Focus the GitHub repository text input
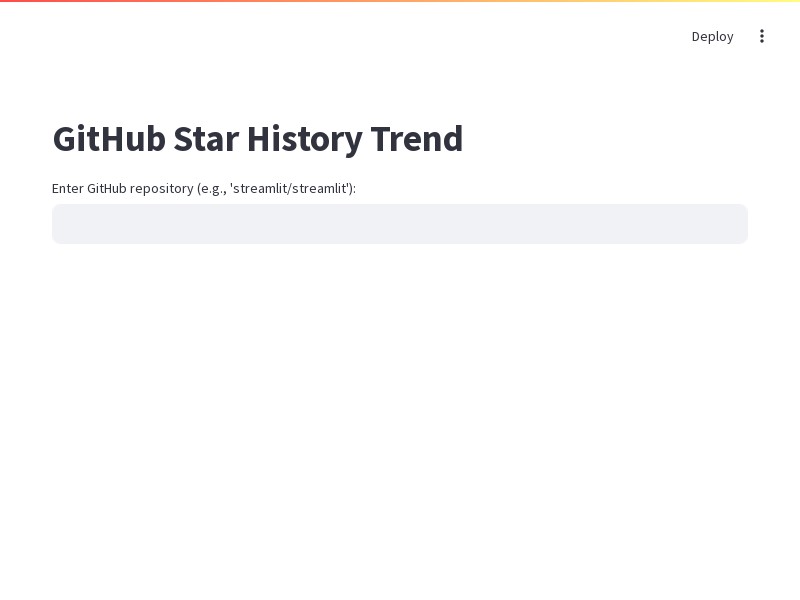Image resolution: width=800 pixels, height=600 pixels. click(400, 224)
